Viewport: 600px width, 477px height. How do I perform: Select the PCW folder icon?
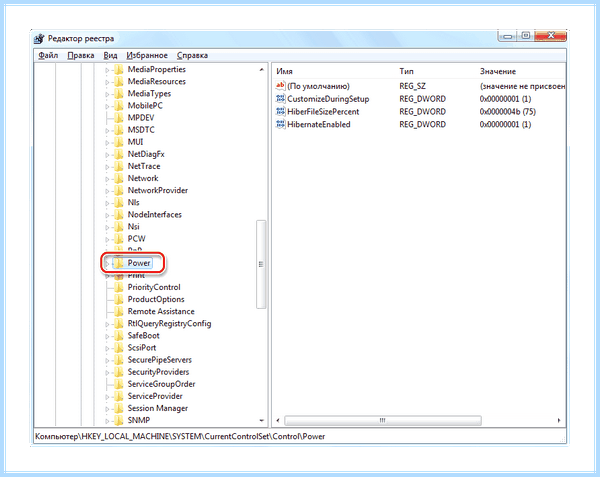coord(119,239)
